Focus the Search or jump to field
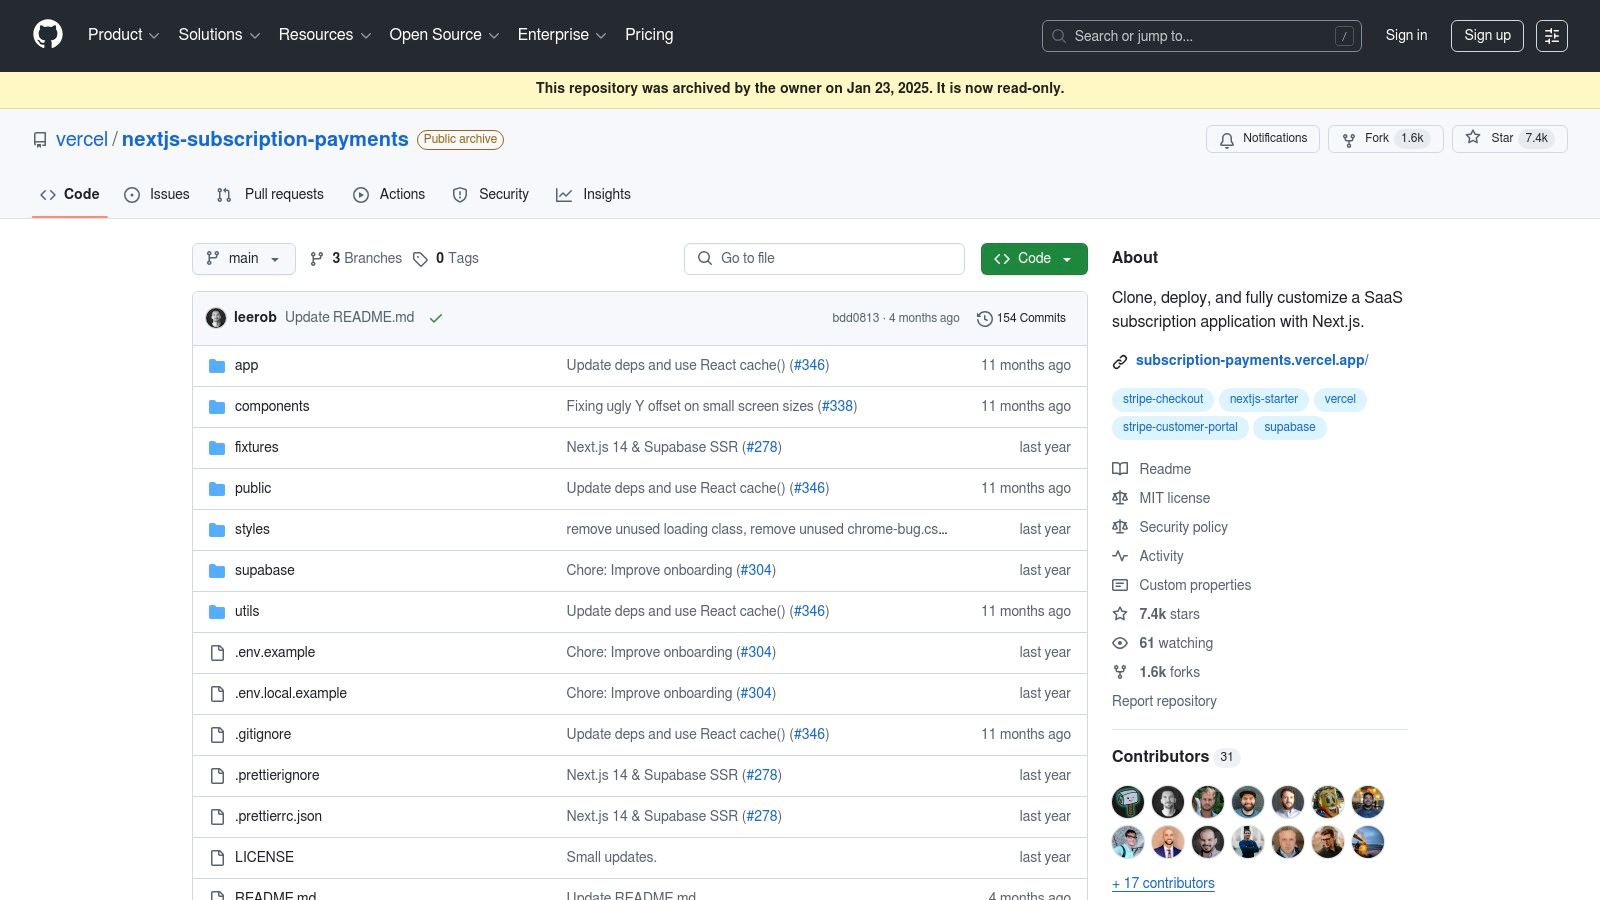 click(x=1201, y=36)
